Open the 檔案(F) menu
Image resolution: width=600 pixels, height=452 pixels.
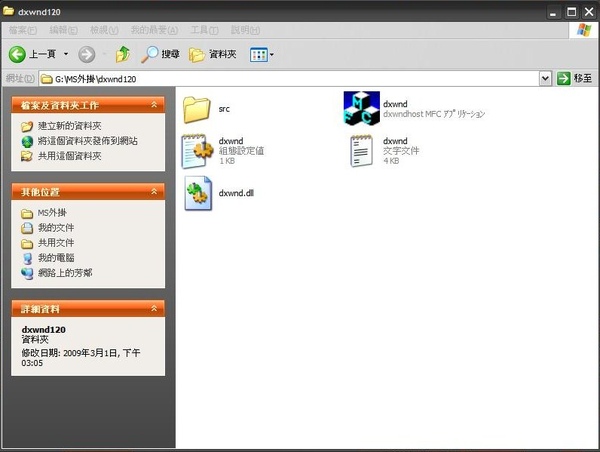coord(23,30)
